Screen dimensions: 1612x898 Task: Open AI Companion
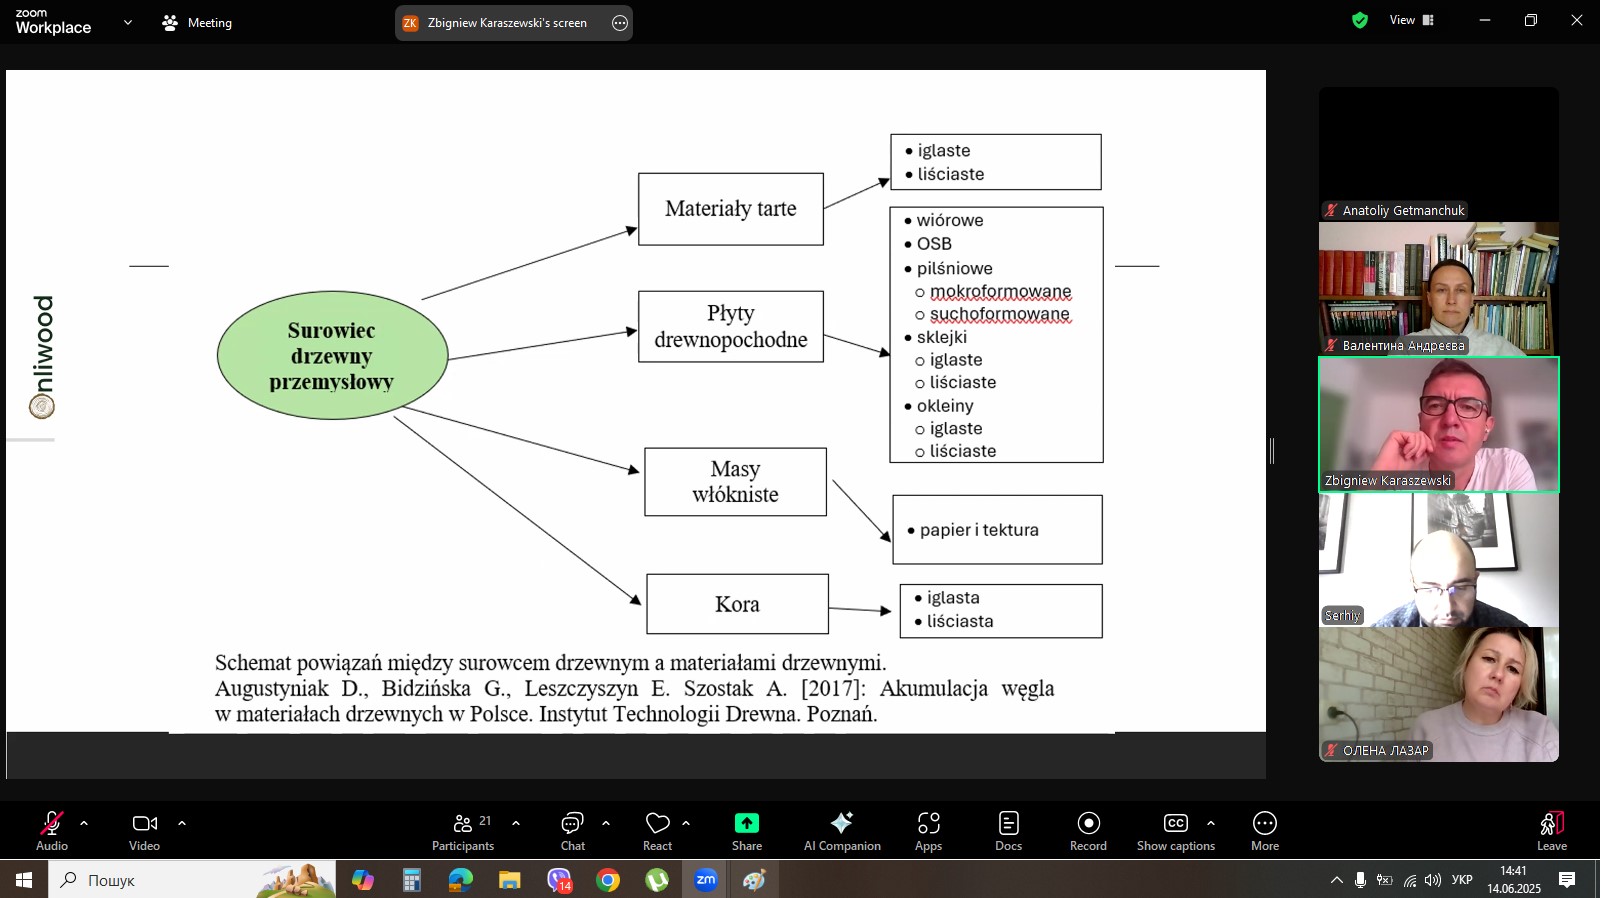(842, 830)
